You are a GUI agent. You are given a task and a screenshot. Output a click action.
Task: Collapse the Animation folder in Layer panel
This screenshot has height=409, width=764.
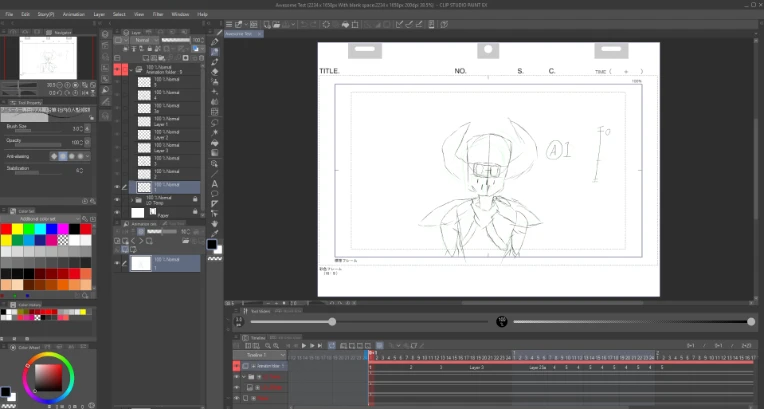pos(132,69)
